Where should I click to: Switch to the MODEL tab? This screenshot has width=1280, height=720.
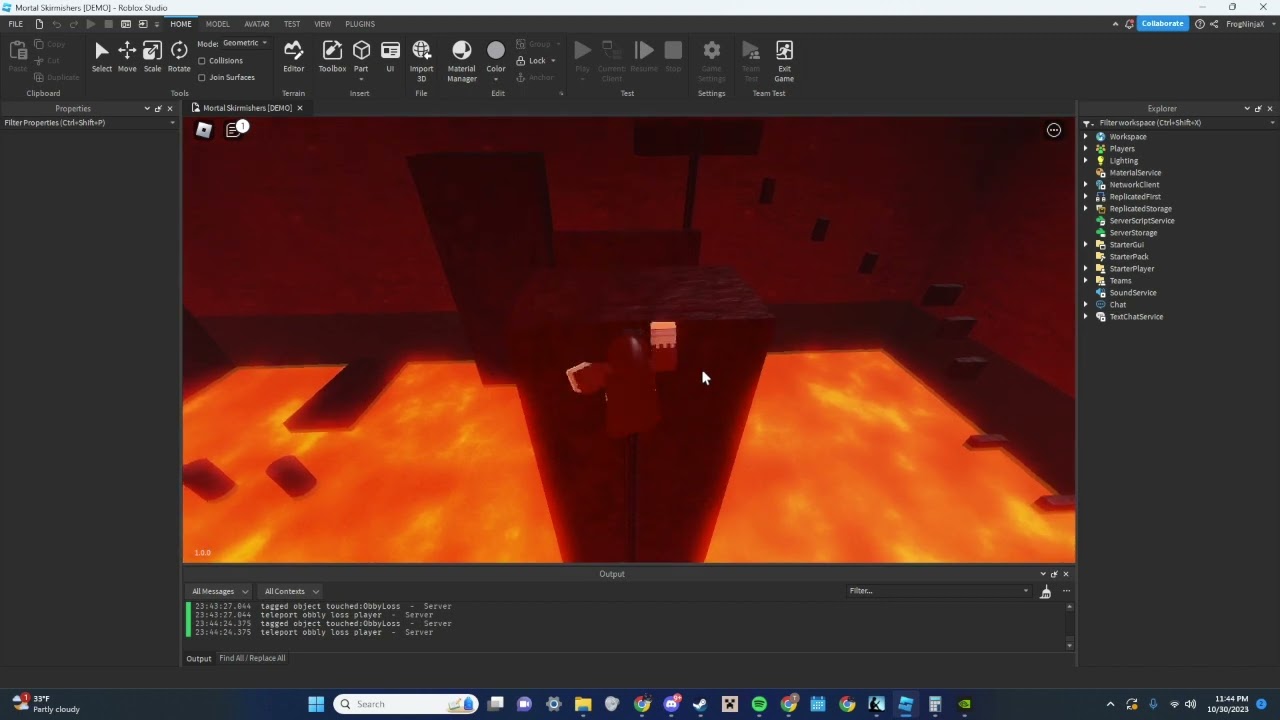tap(217, 24)
